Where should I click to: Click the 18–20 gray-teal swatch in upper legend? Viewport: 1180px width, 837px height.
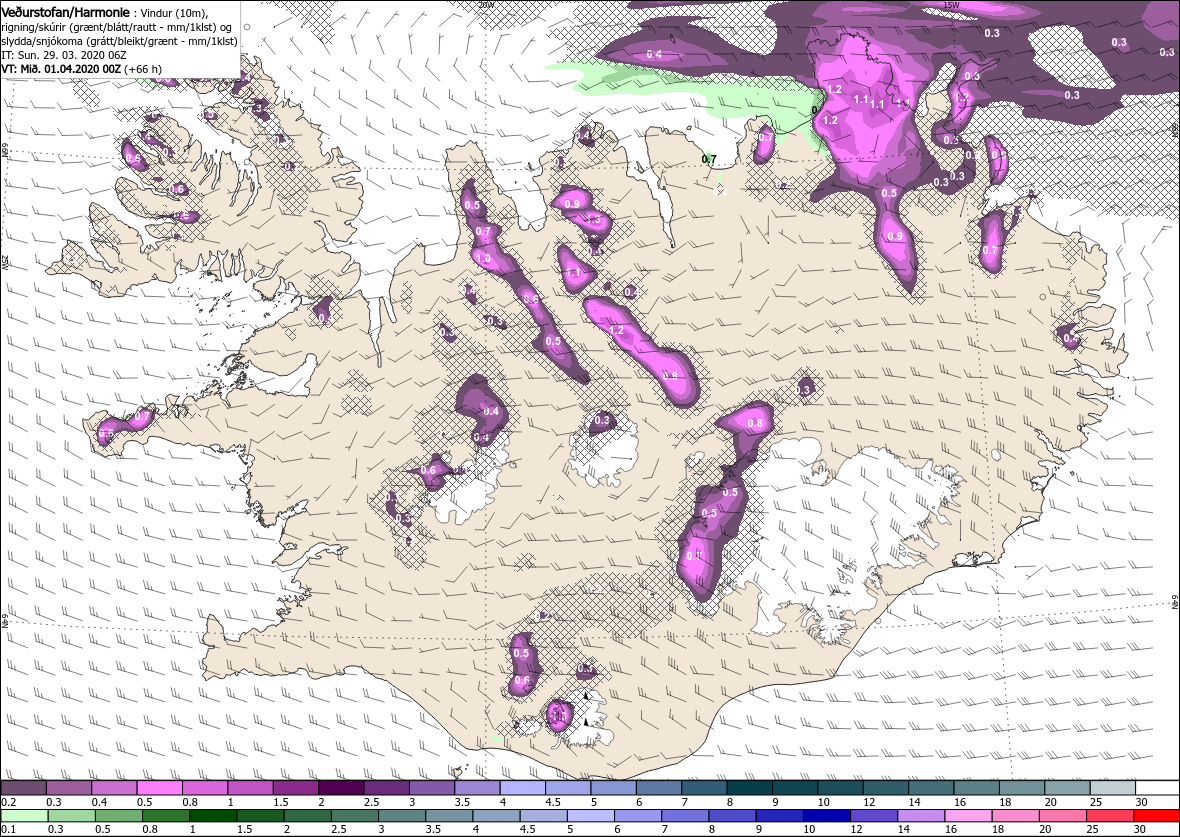[x=1020, y=788]
